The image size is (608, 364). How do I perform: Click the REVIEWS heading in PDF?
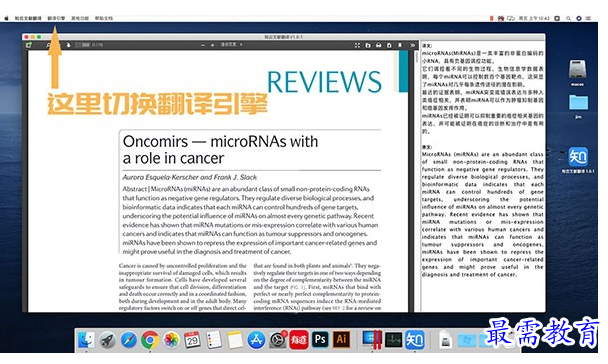(x=324, y=82)
